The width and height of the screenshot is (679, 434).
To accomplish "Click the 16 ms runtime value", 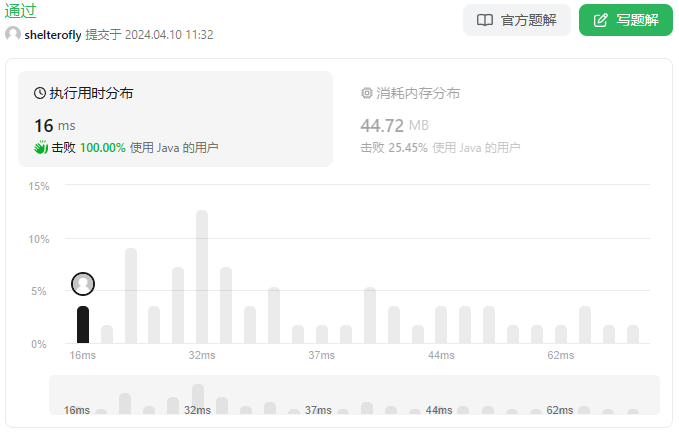I will (55, 126).
